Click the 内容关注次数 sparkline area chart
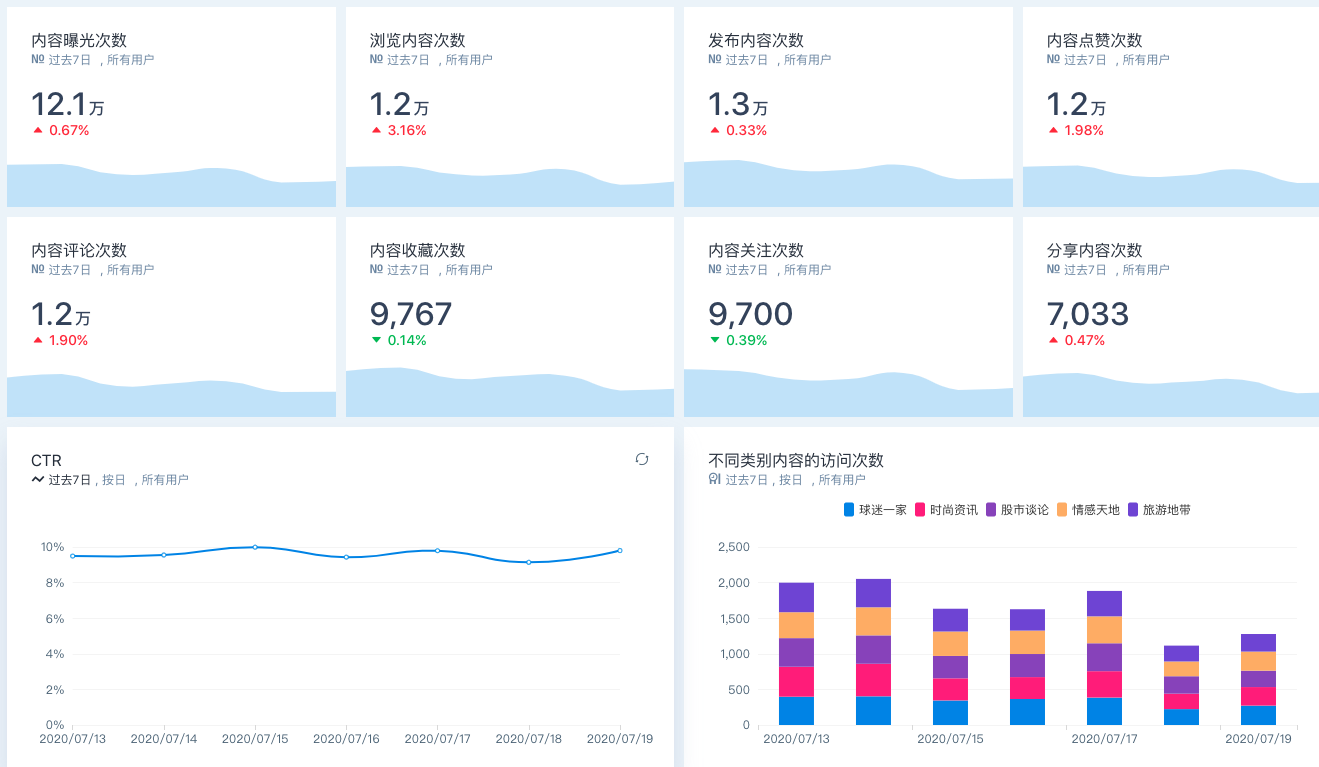 848,394
